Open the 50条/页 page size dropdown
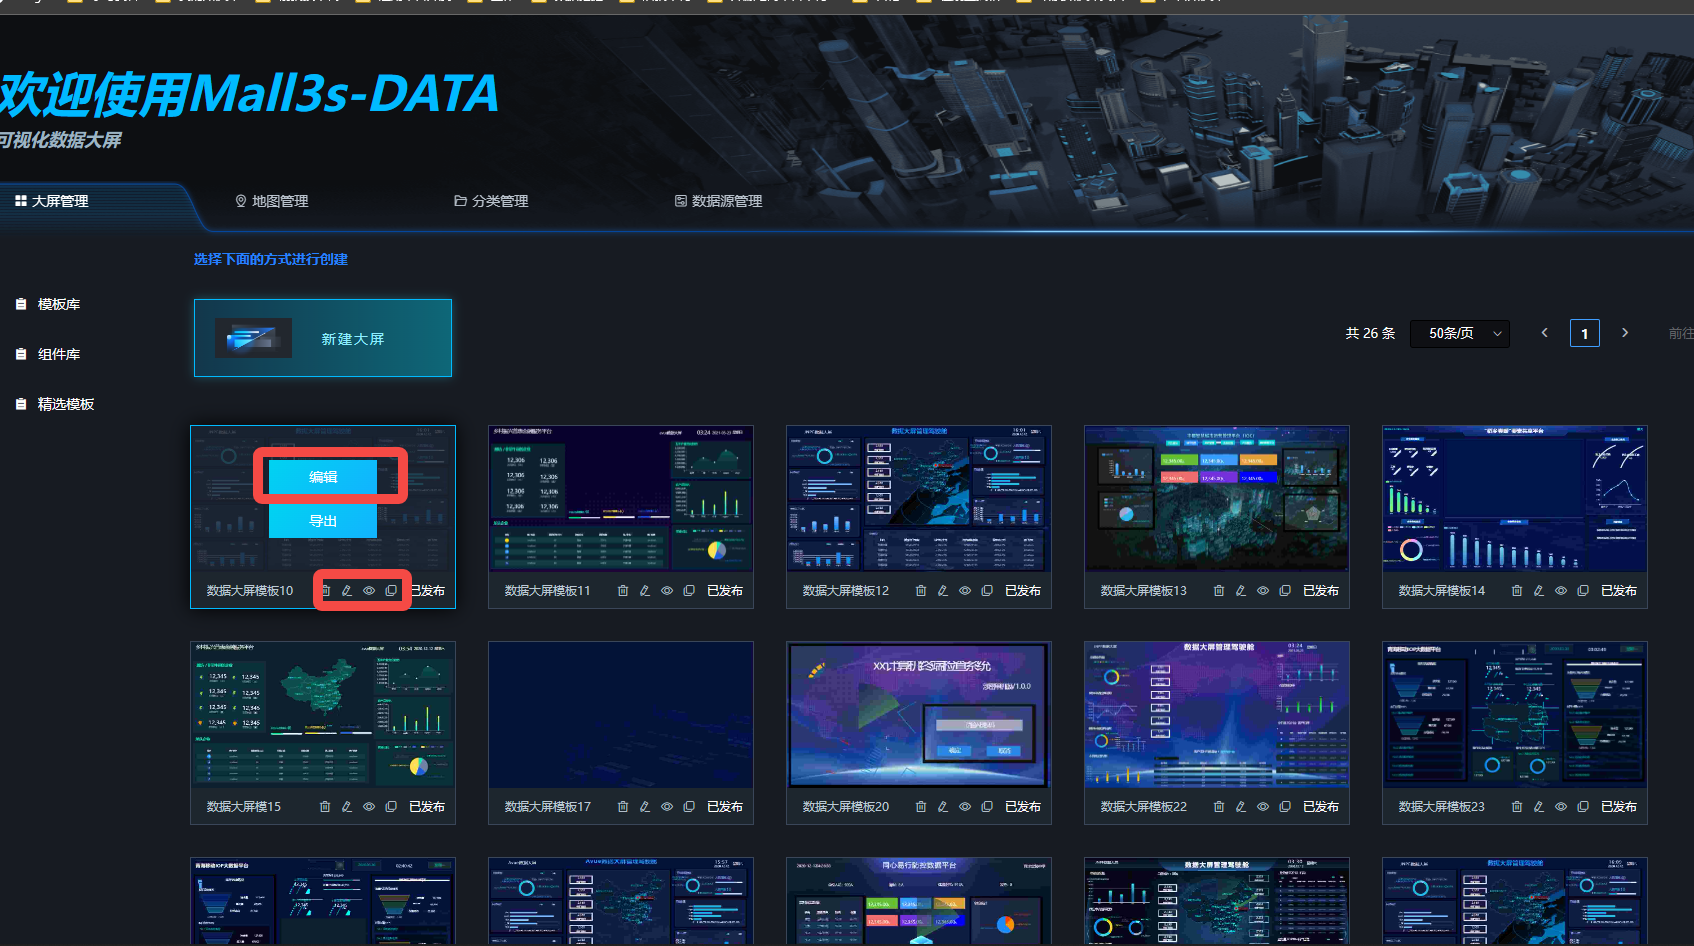The width and height of the screenshot is (1694, 946). (x=1460, y=334)
